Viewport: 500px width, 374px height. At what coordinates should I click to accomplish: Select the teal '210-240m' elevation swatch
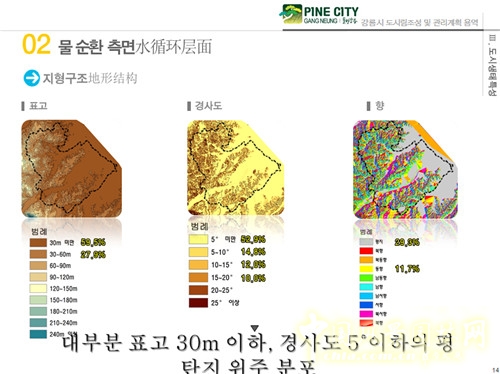coord(38,322)
